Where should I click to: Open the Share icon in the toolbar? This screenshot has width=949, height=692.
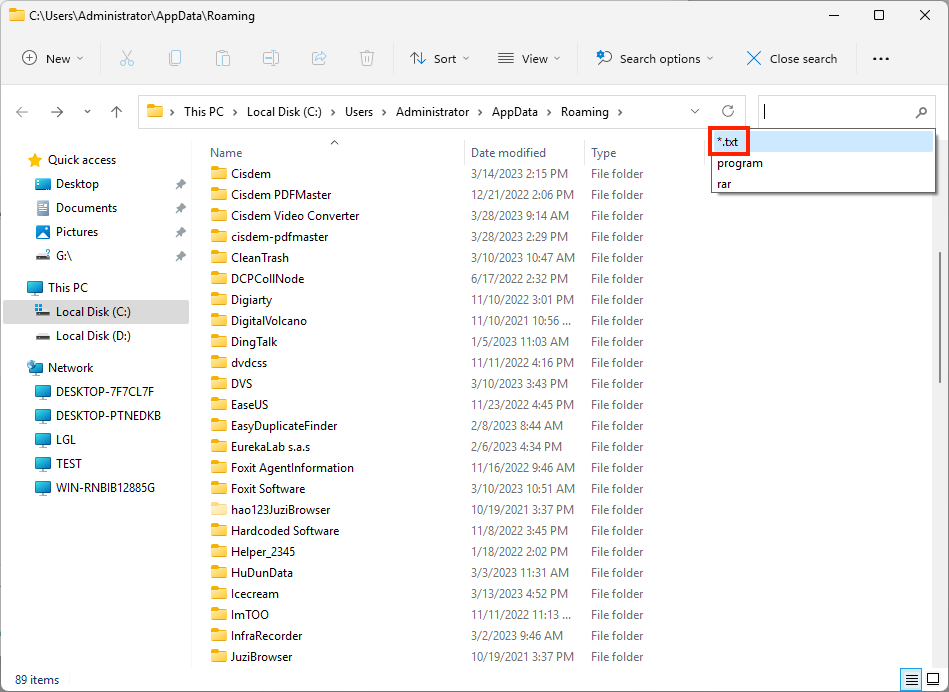coord(318,58)
